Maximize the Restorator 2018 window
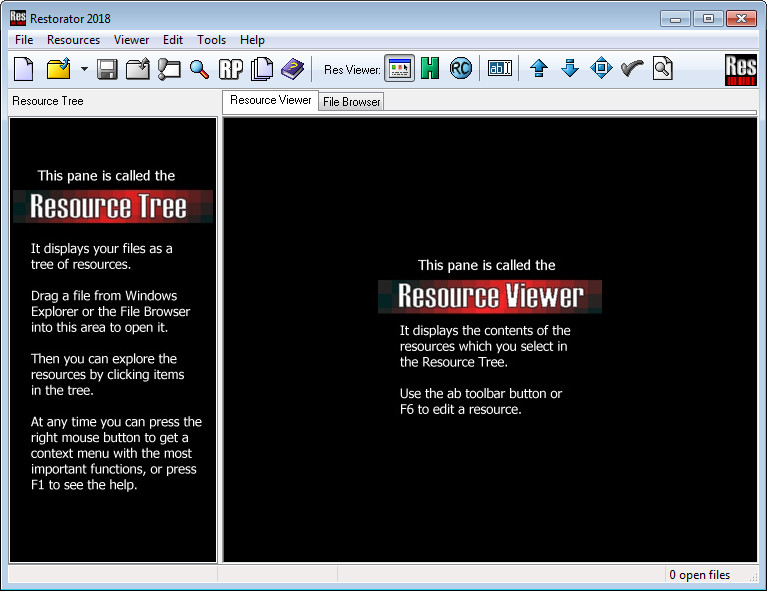This screenshot has height=591, width=767. click(708, 19)
